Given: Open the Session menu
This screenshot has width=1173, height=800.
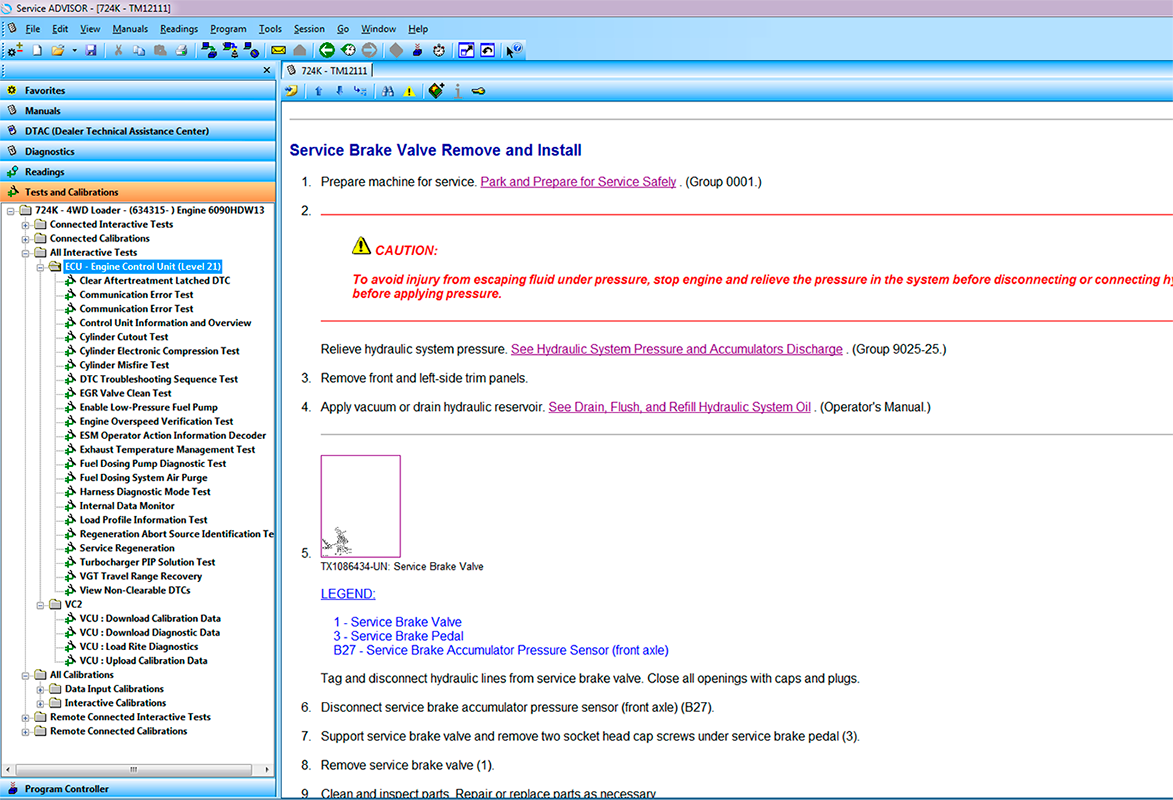Looking at the screenshot, I should pos(309,28).
